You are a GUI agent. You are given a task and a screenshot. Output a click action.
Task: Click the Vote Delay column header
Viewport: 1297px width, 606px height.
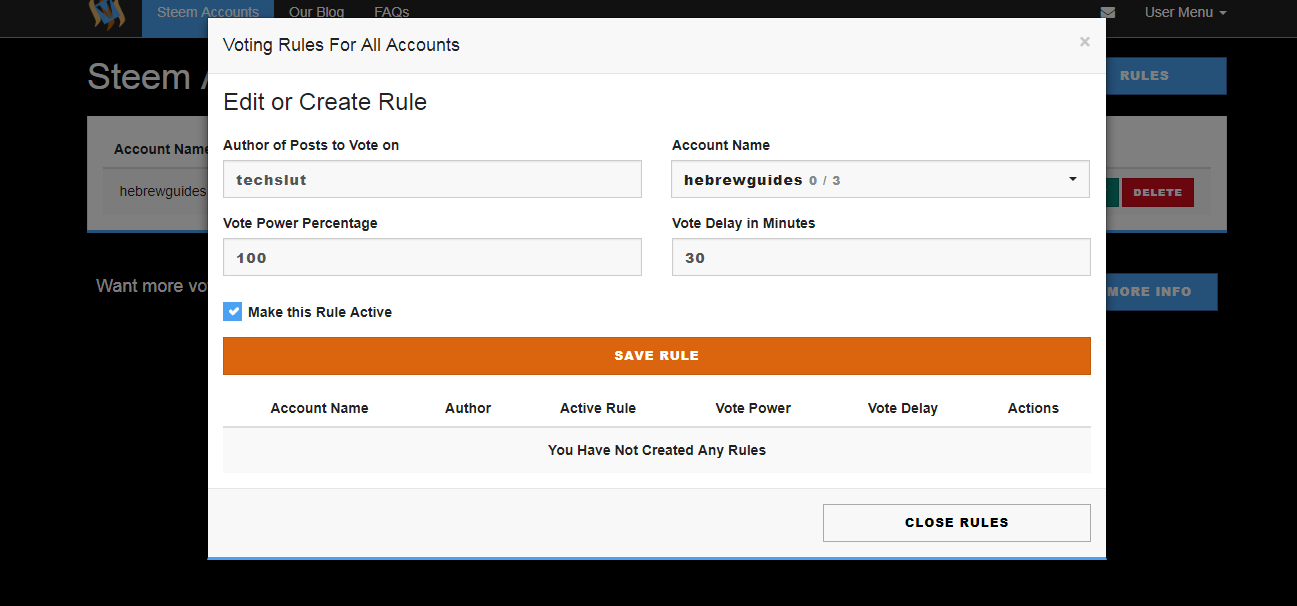pyautogui.click(x=903, y=408)
